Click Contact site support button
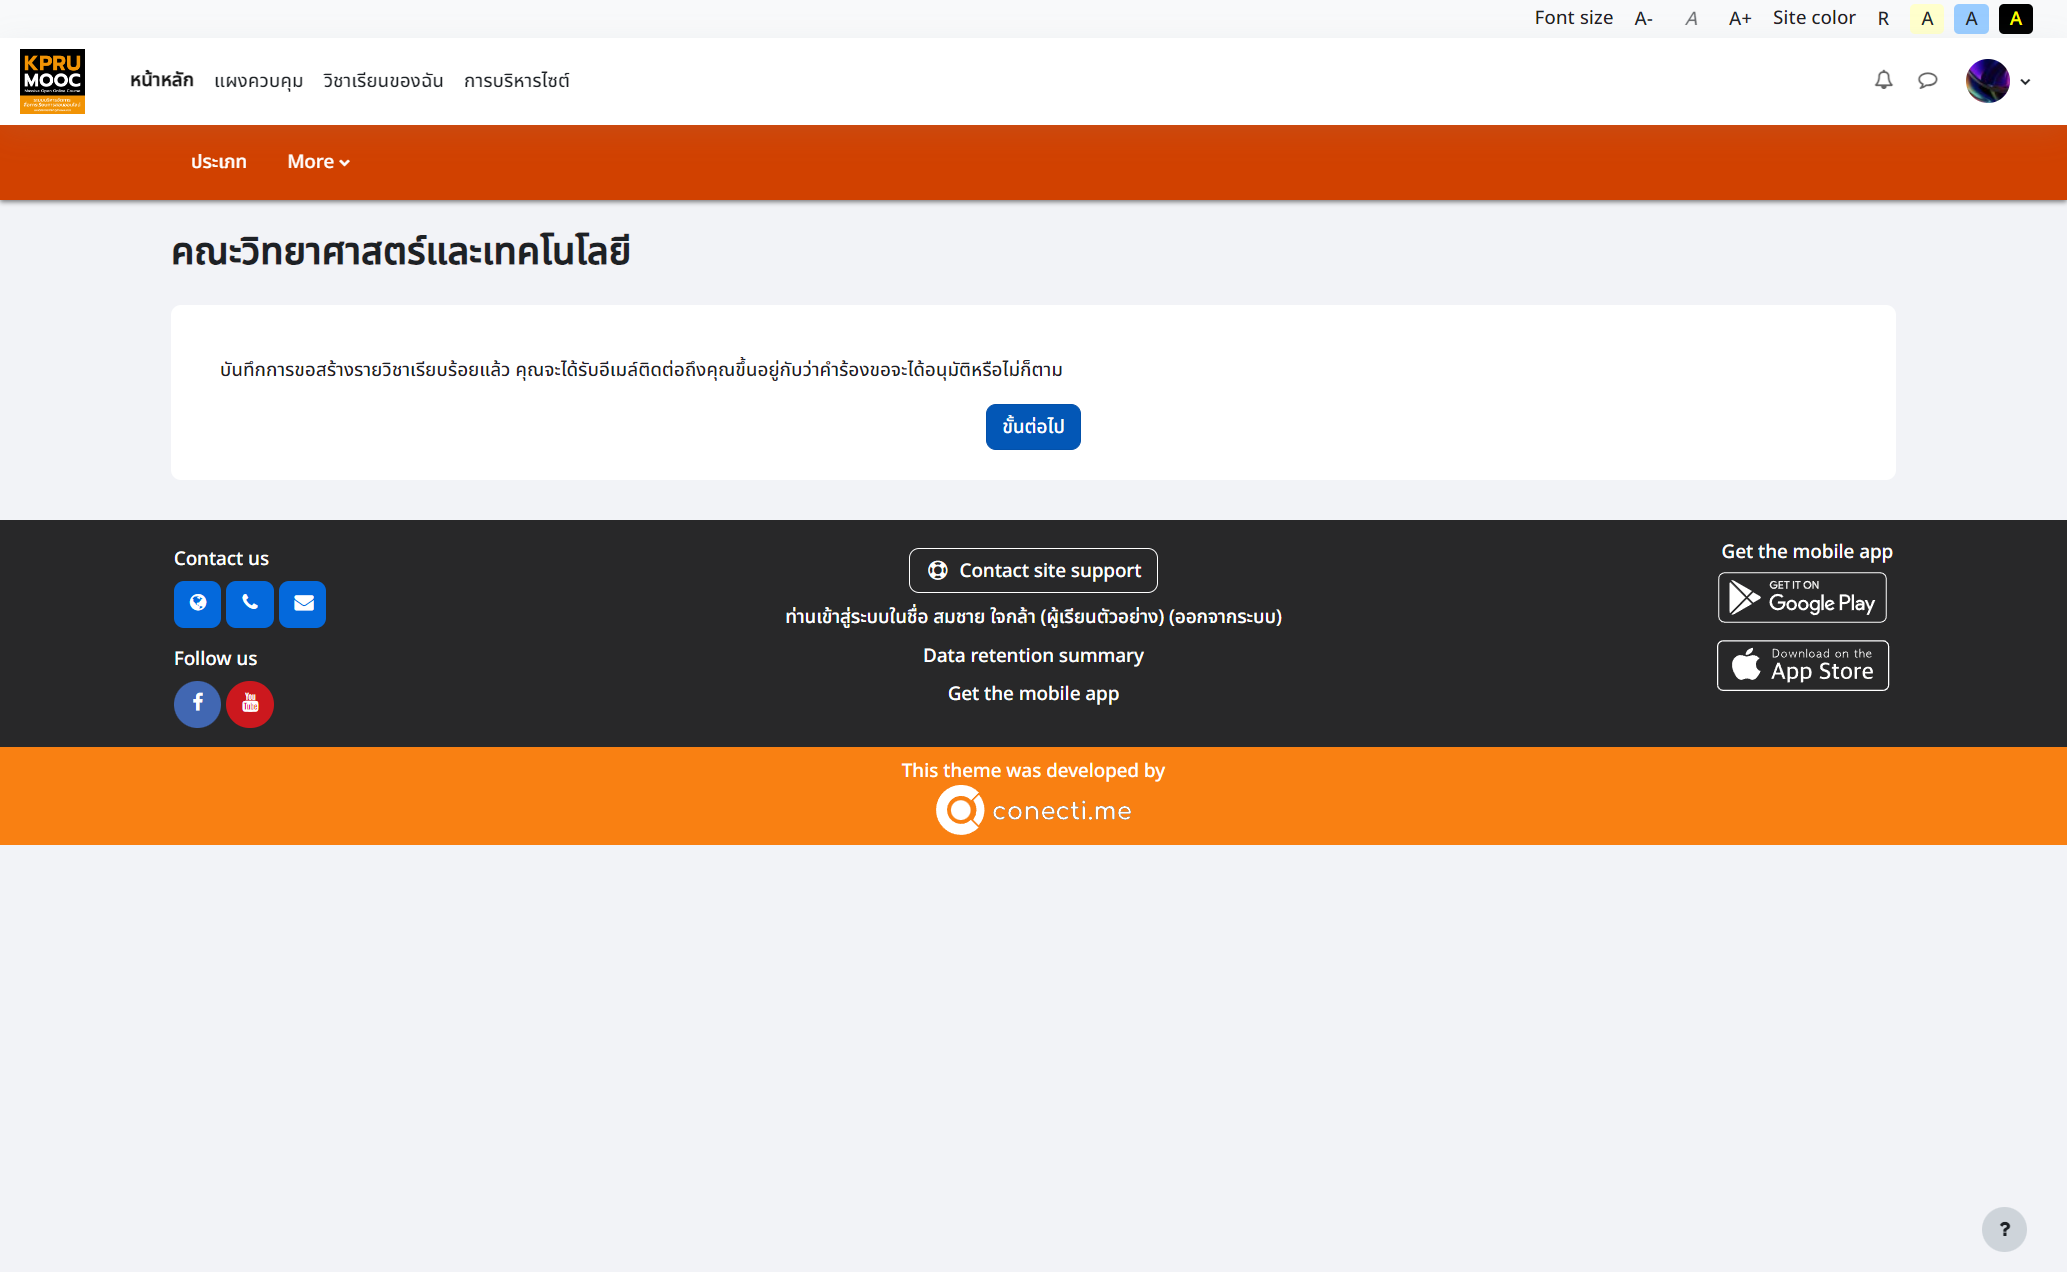2067x1272 pixels. (x=1033, y=570)
